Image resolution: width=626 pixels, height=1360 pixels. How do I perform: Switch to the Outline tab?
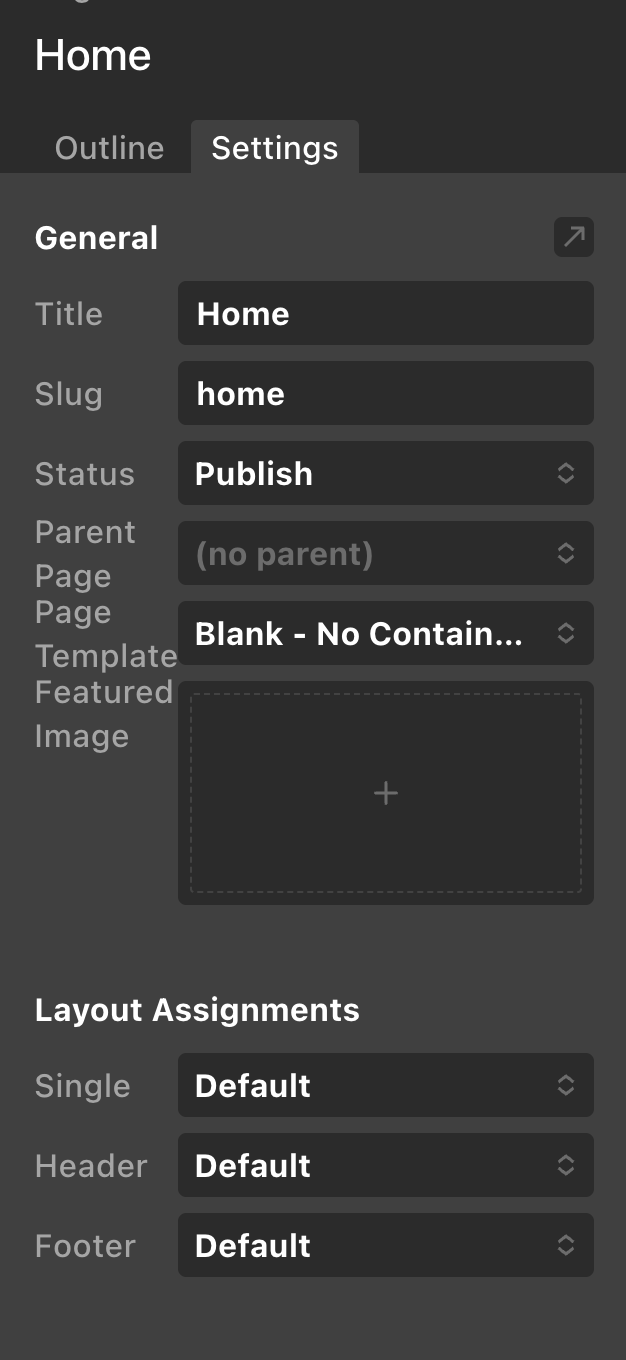pyautogui.click(x=109, y=148)
